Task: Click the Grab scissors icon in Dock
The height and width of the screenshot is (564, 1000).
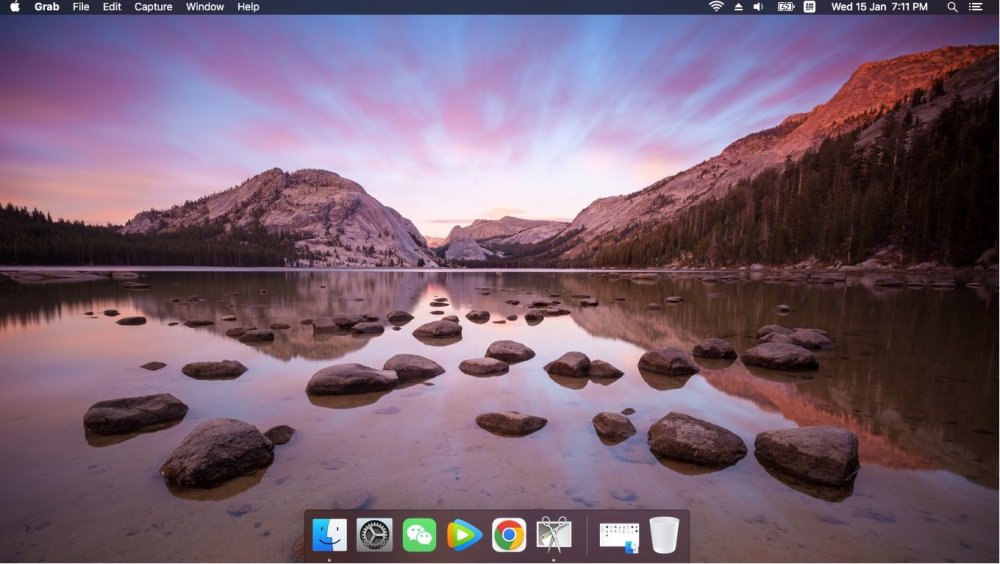Action: pos(554,535)
